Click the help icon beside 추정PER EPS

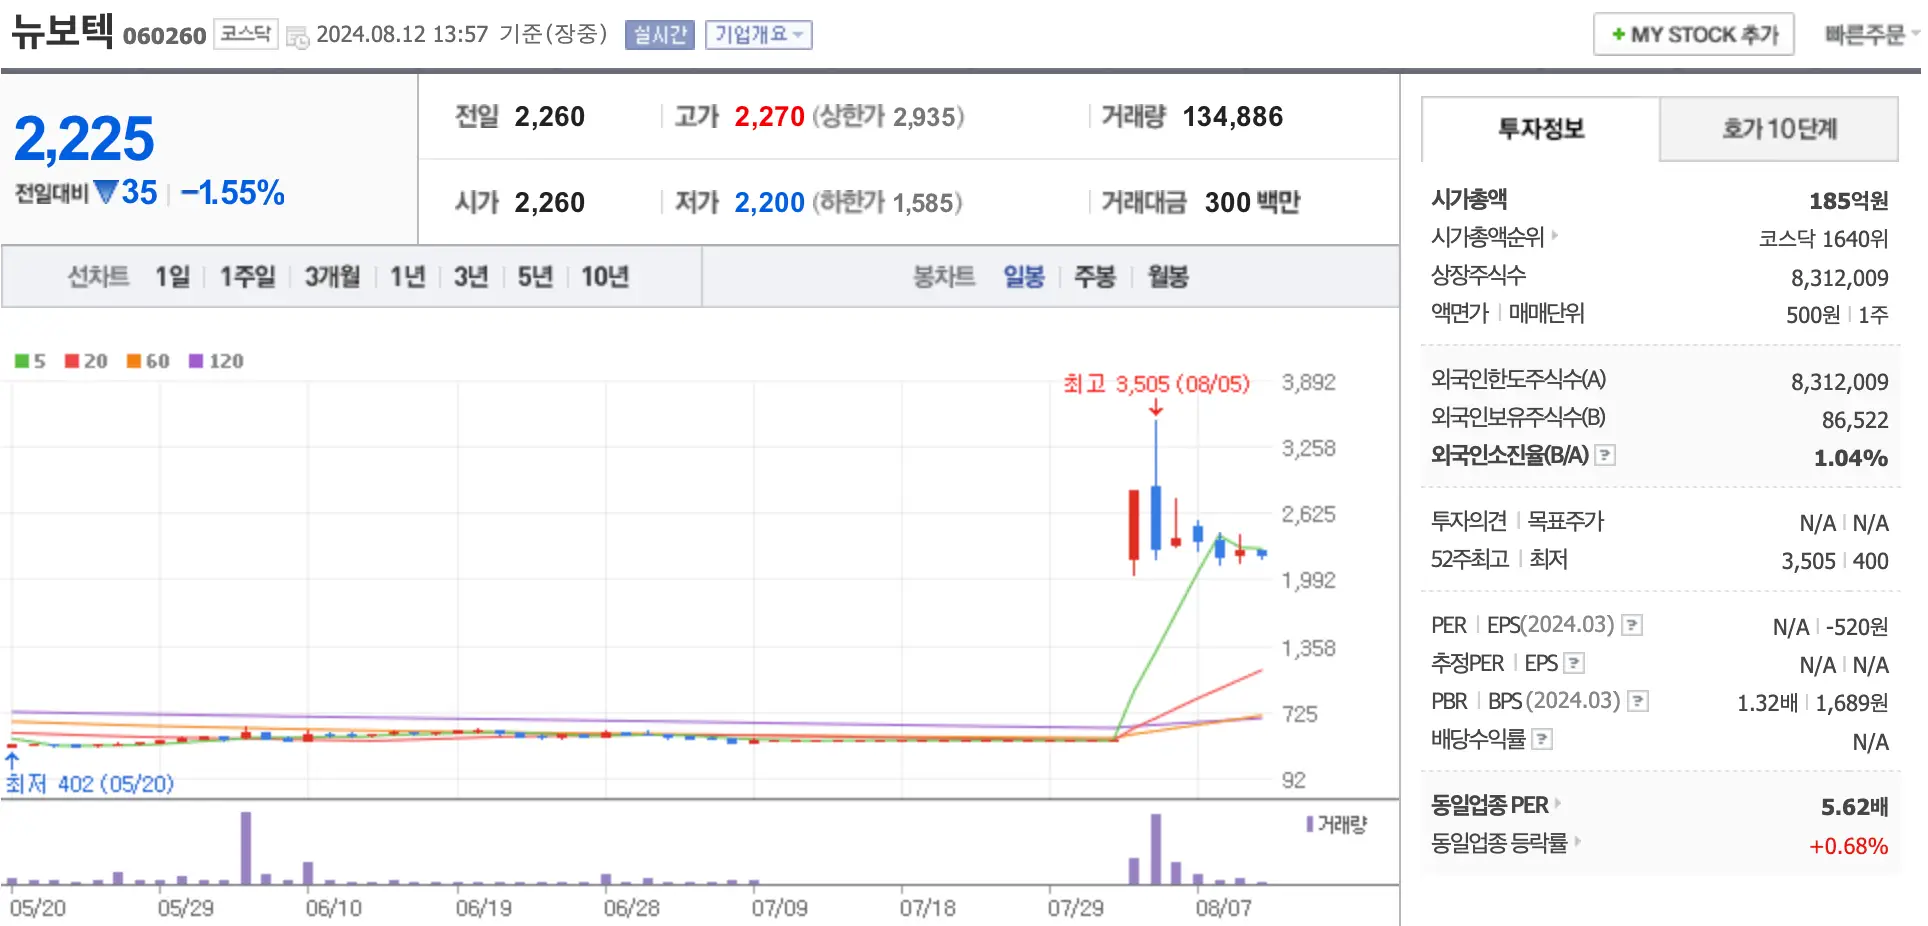(1575, 662)
